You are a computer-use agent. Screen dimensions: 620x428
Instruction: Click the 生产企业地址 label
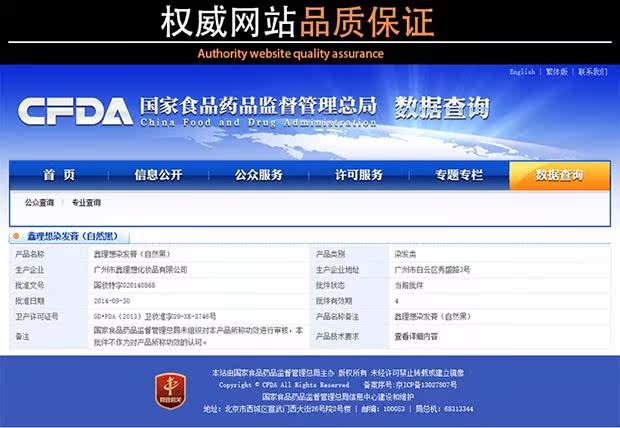pos(337,270)
